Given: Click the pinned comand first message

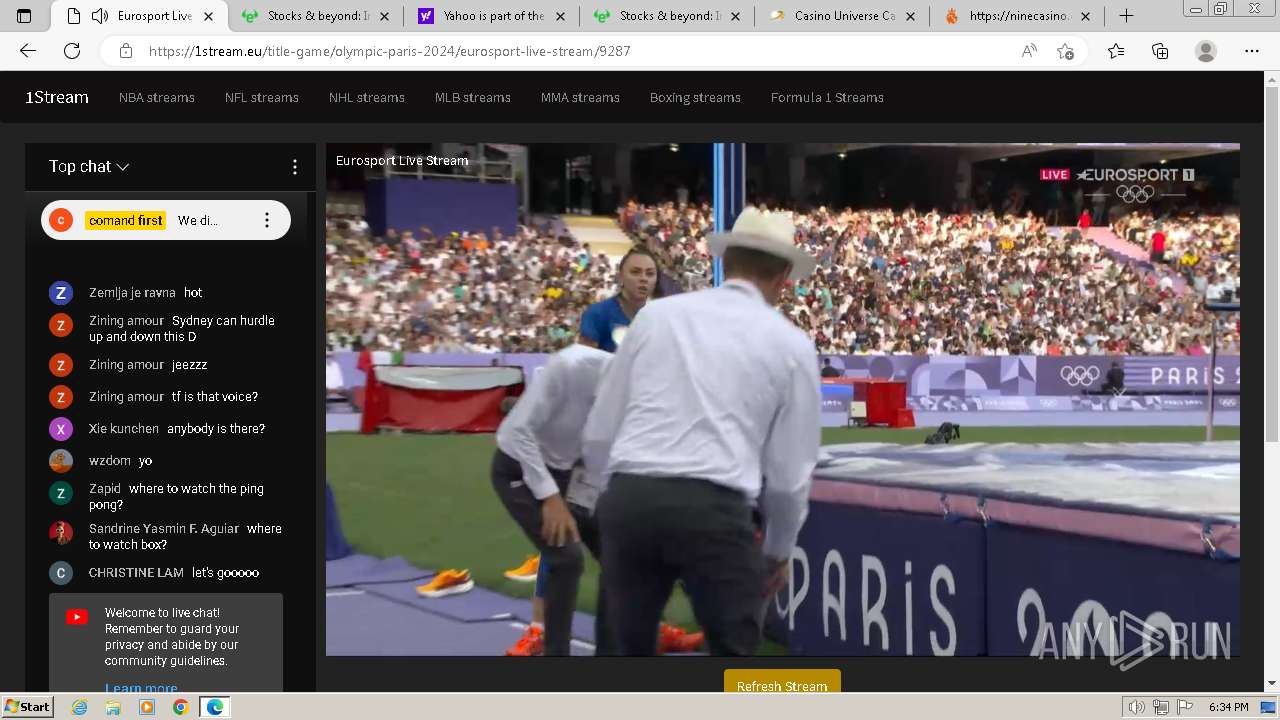Looking at the screenshot, I should [166, 220].
